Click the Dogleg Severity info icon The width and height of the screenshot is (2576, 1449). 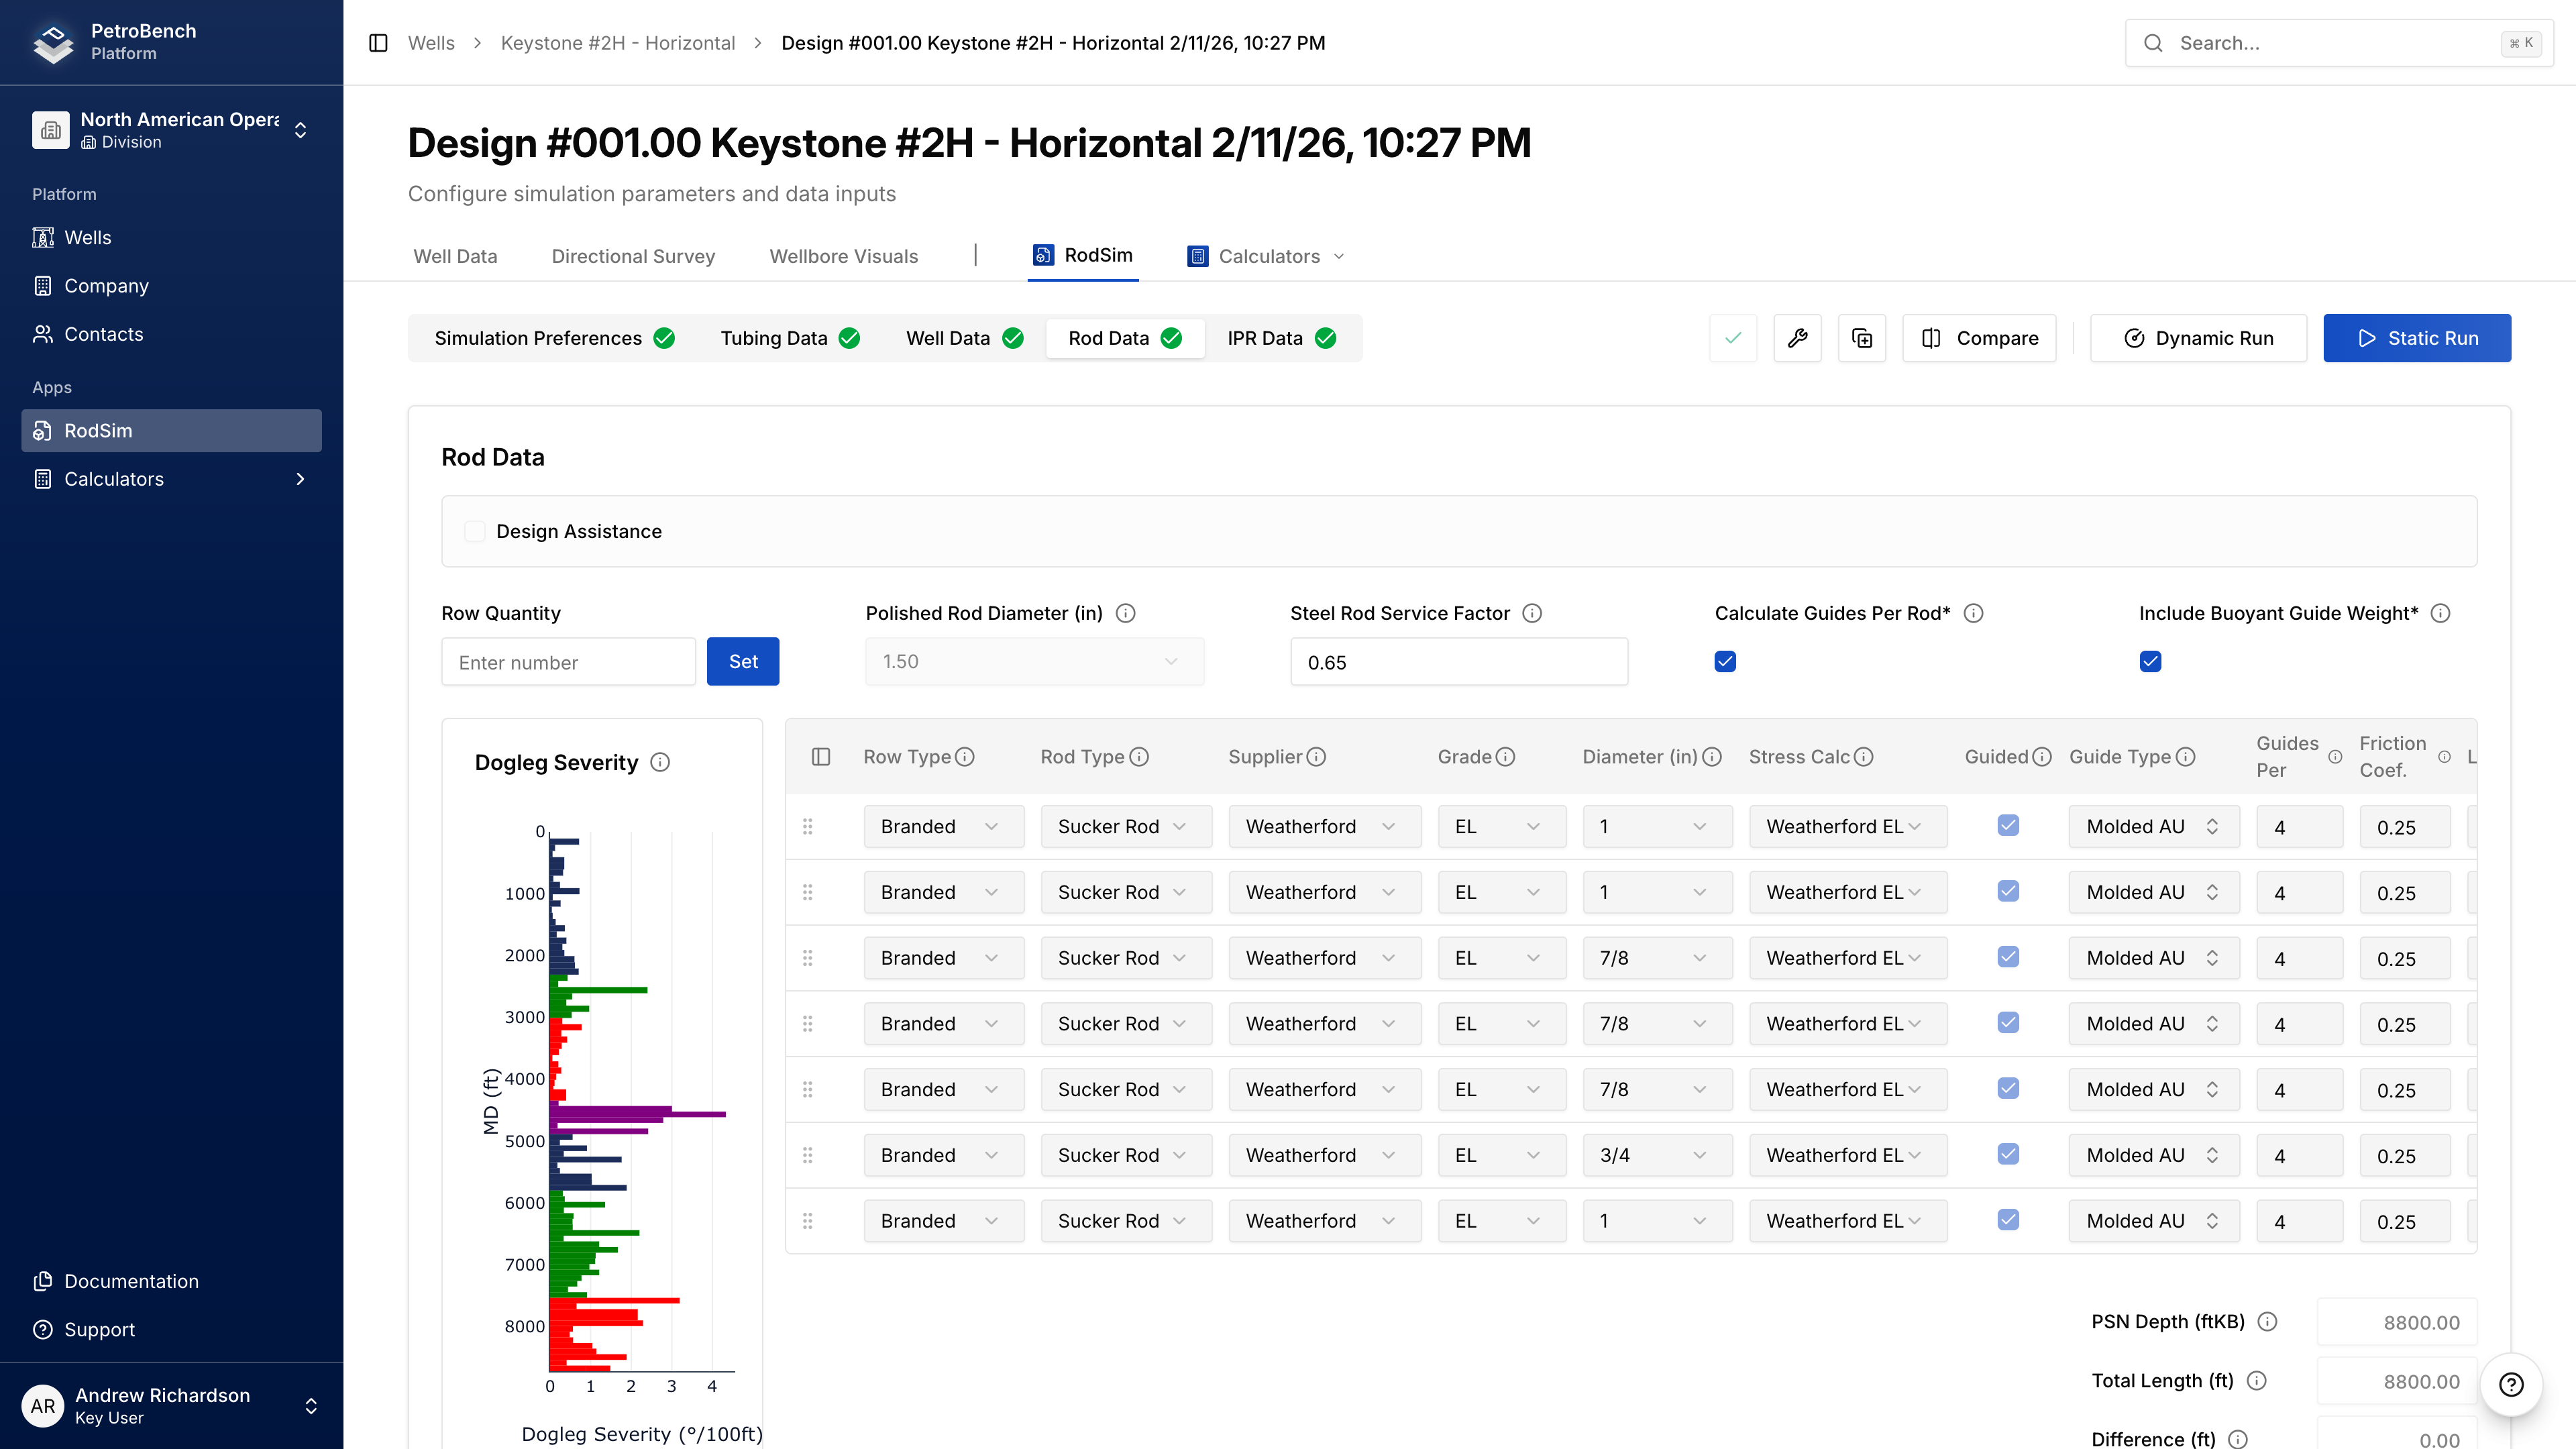coord(660,763)
